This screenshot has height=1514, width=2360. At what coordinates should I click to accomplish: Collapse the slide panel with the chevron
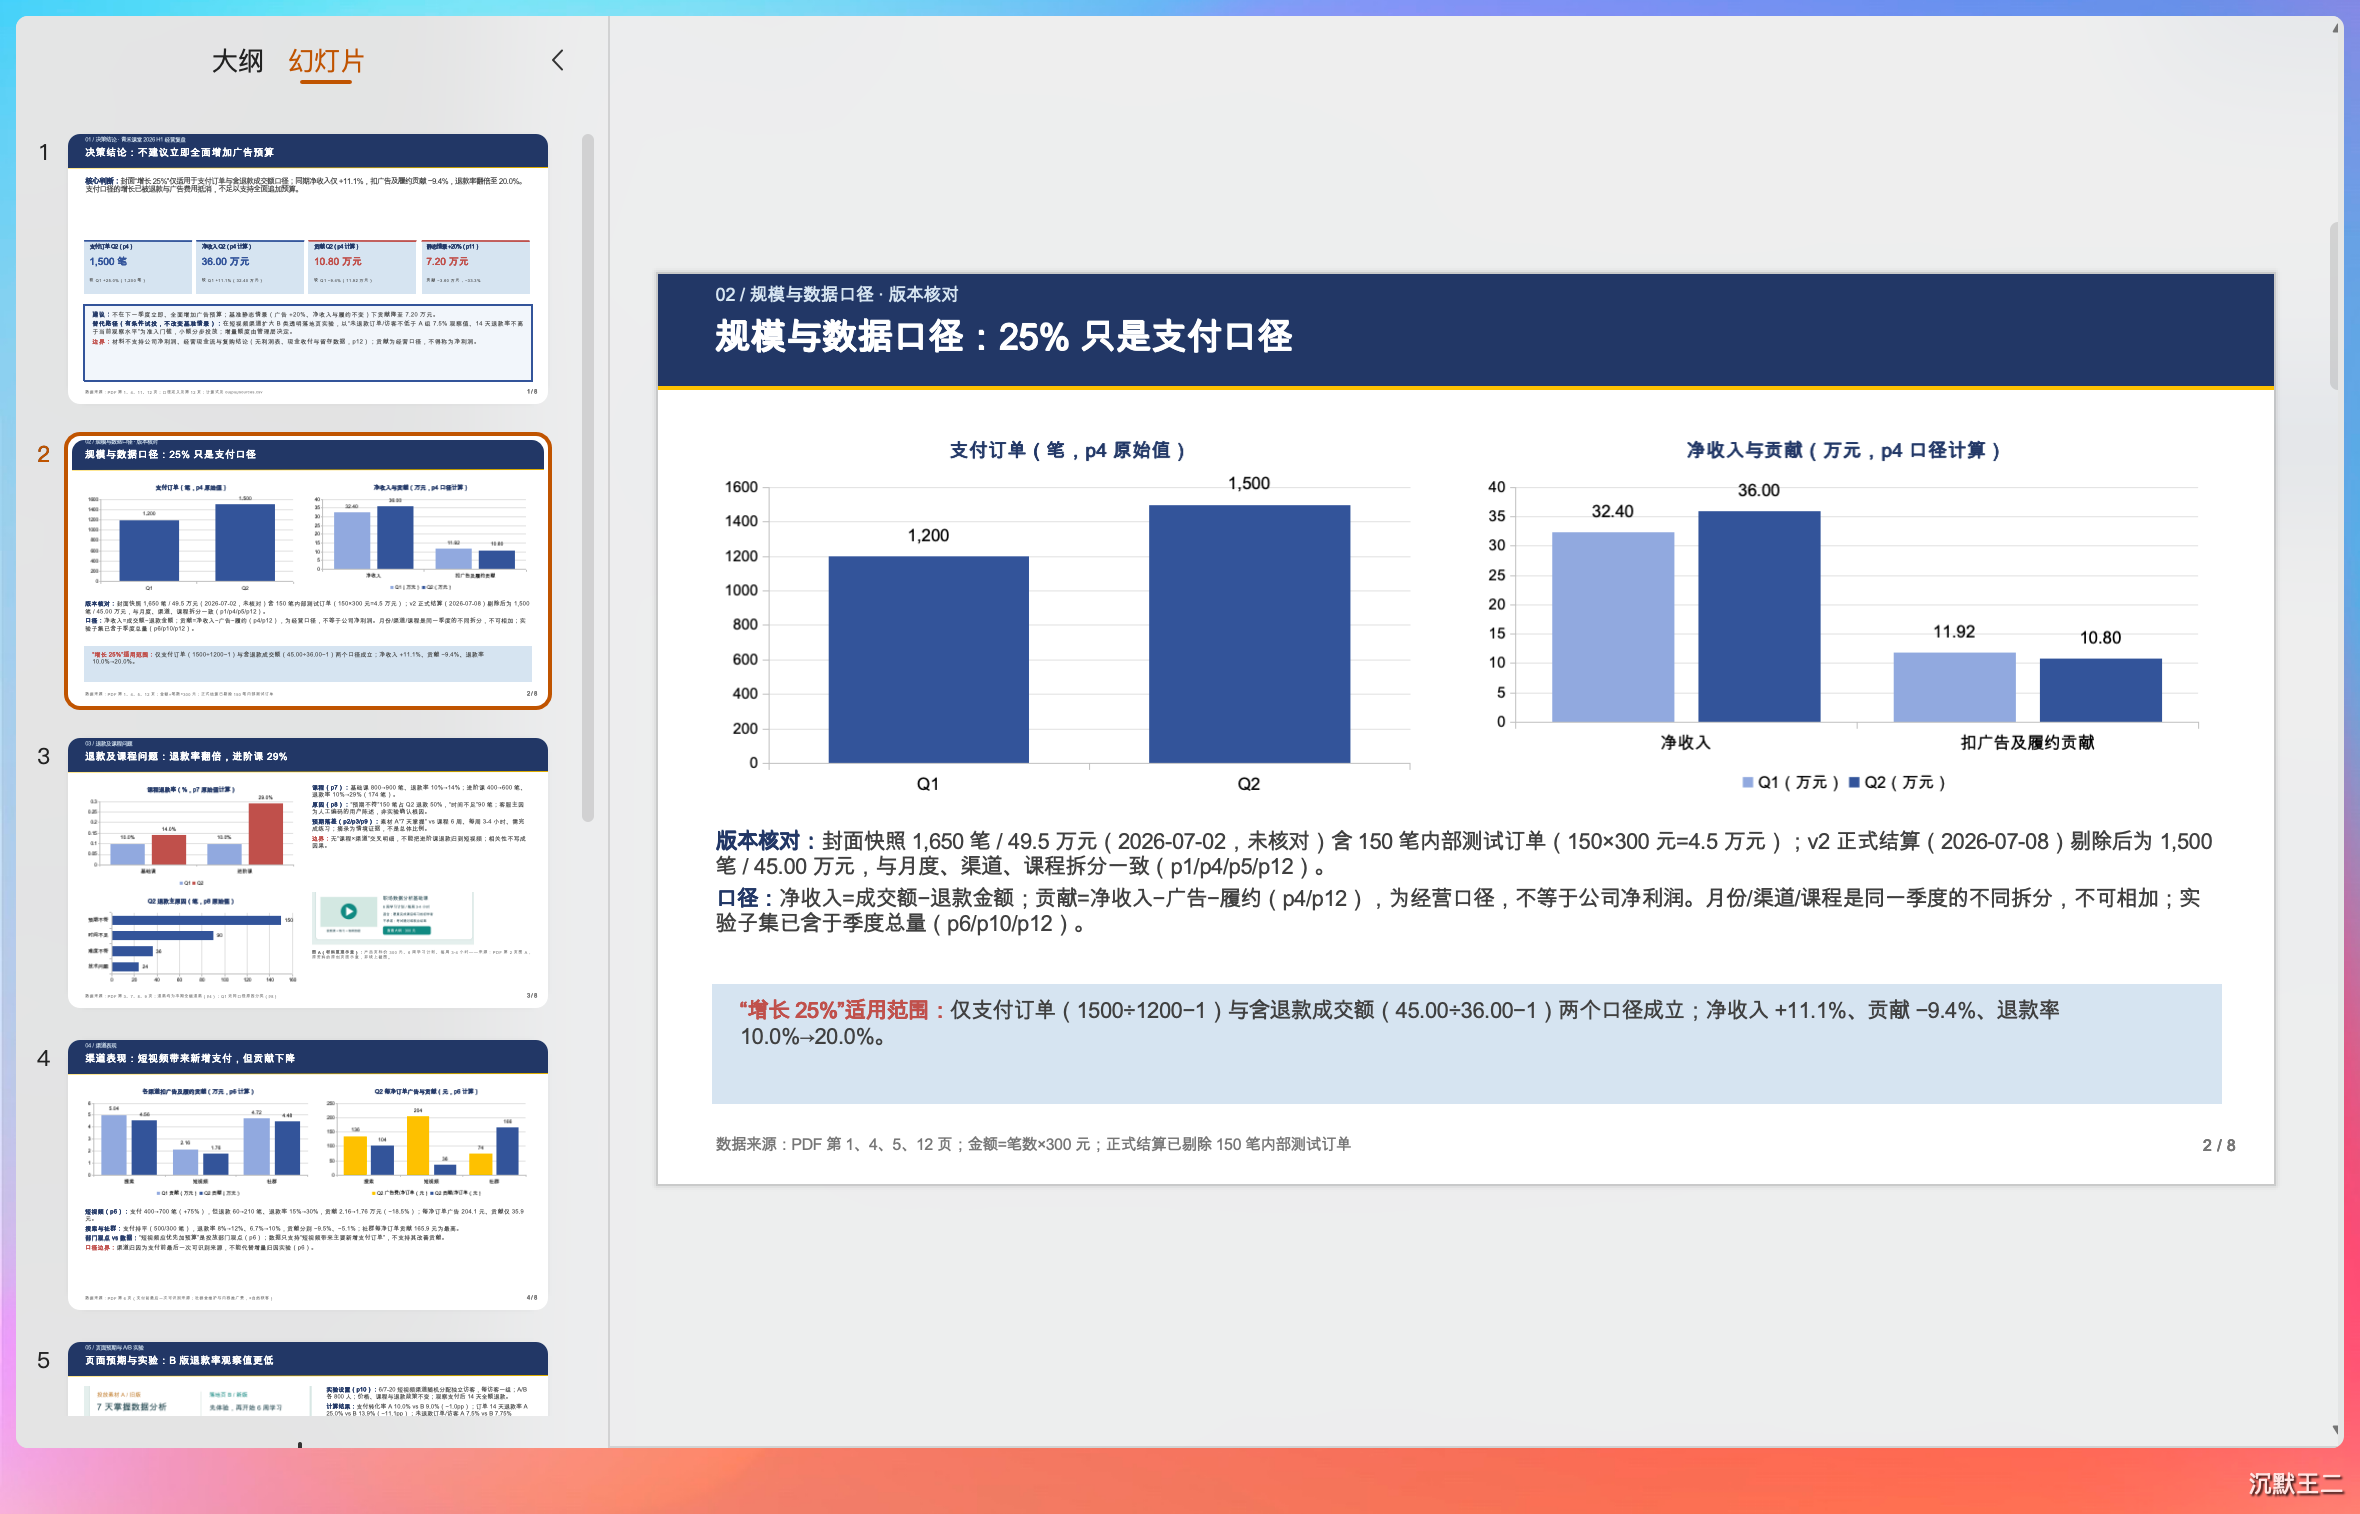pyautogui.click(x=558, y=60)
